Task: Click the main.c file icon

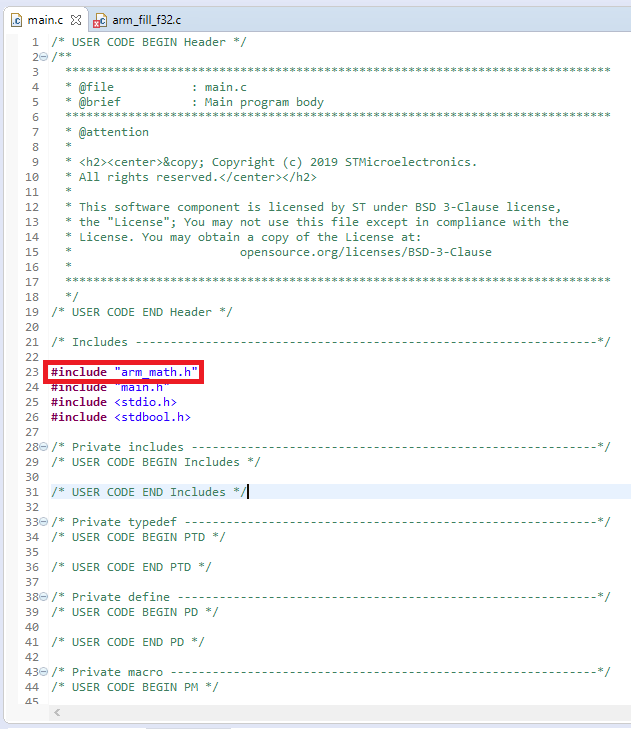Action: [17, 20]
